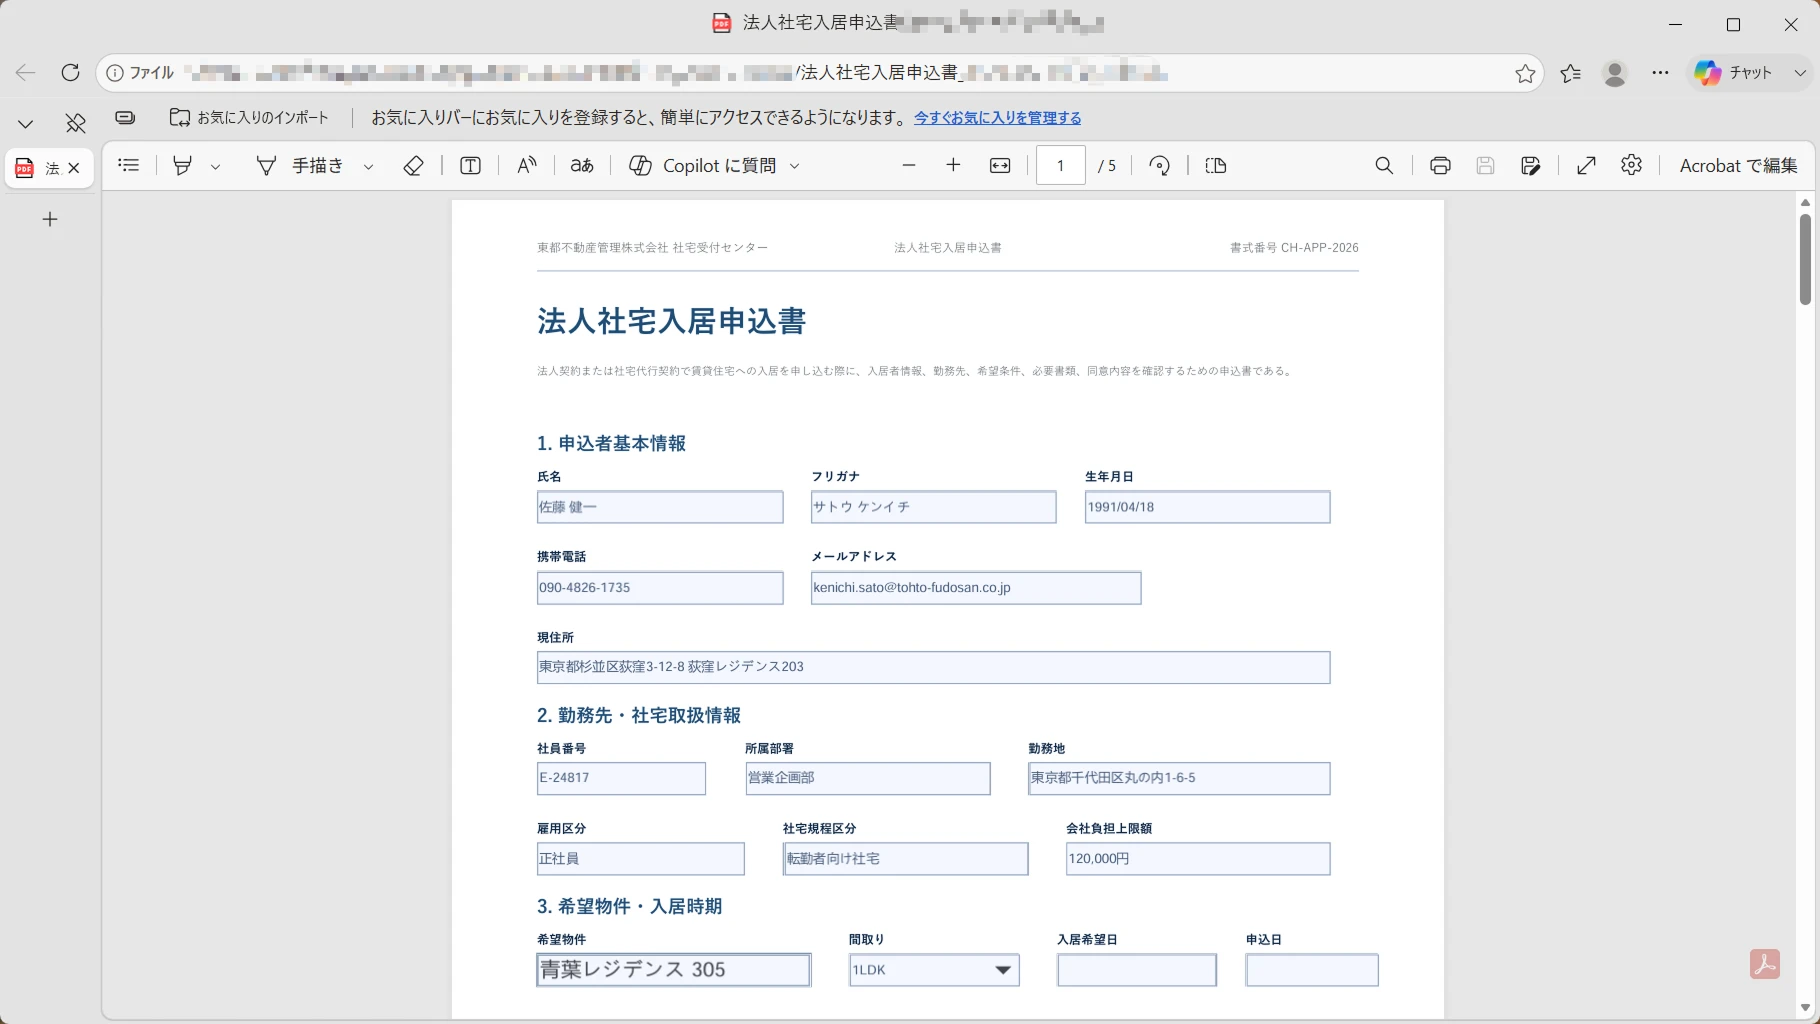Select the 手描き draw tool

tap(299, 165)
